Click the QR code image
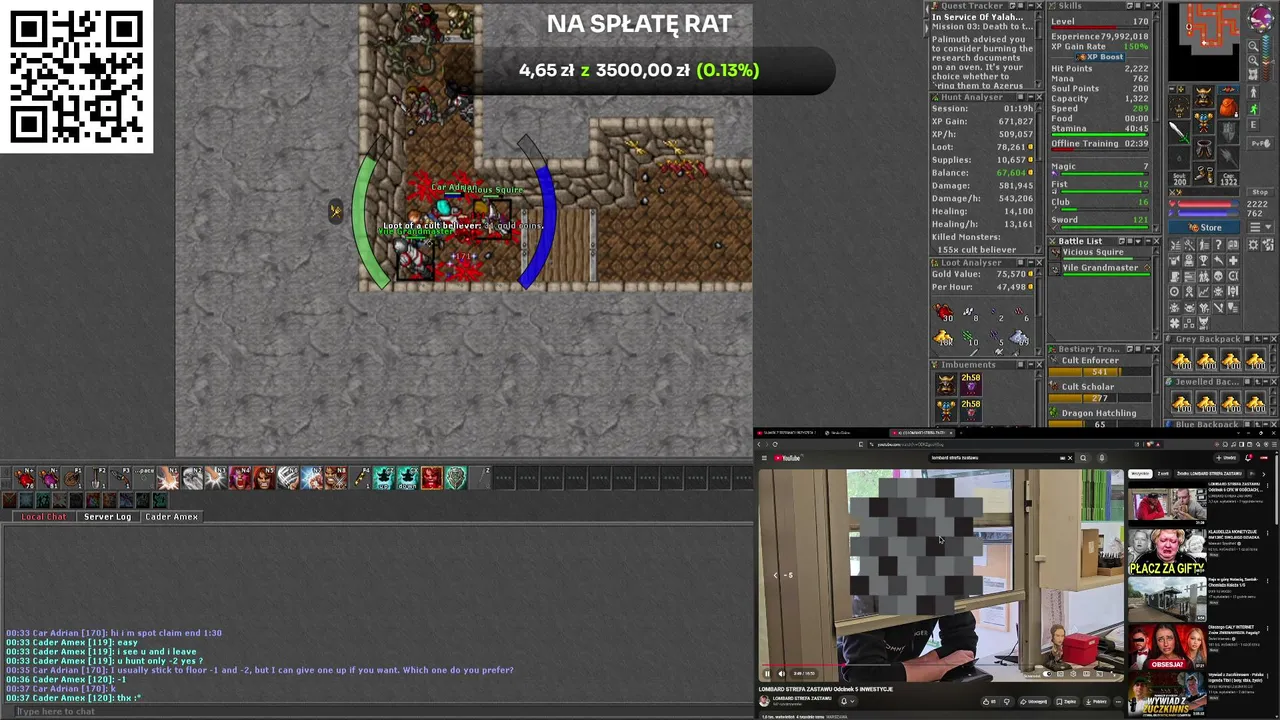1280x720 pixels. 77,77
